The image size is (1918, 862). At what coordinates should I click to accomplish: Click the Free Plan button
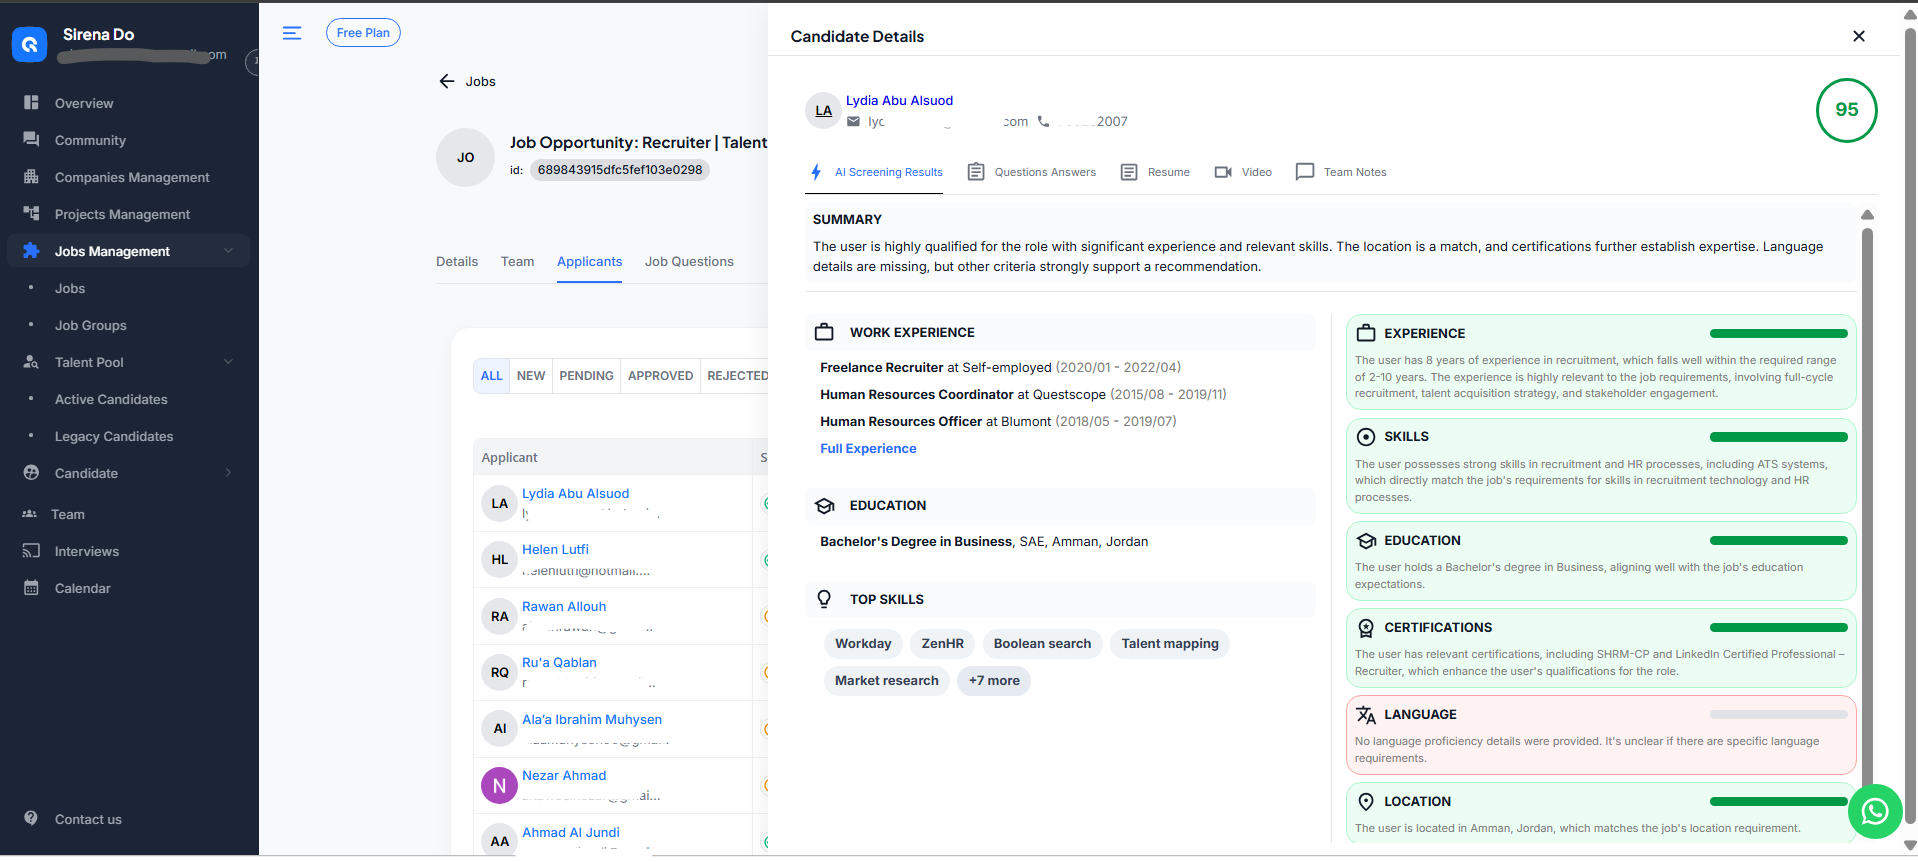point(363,33)
